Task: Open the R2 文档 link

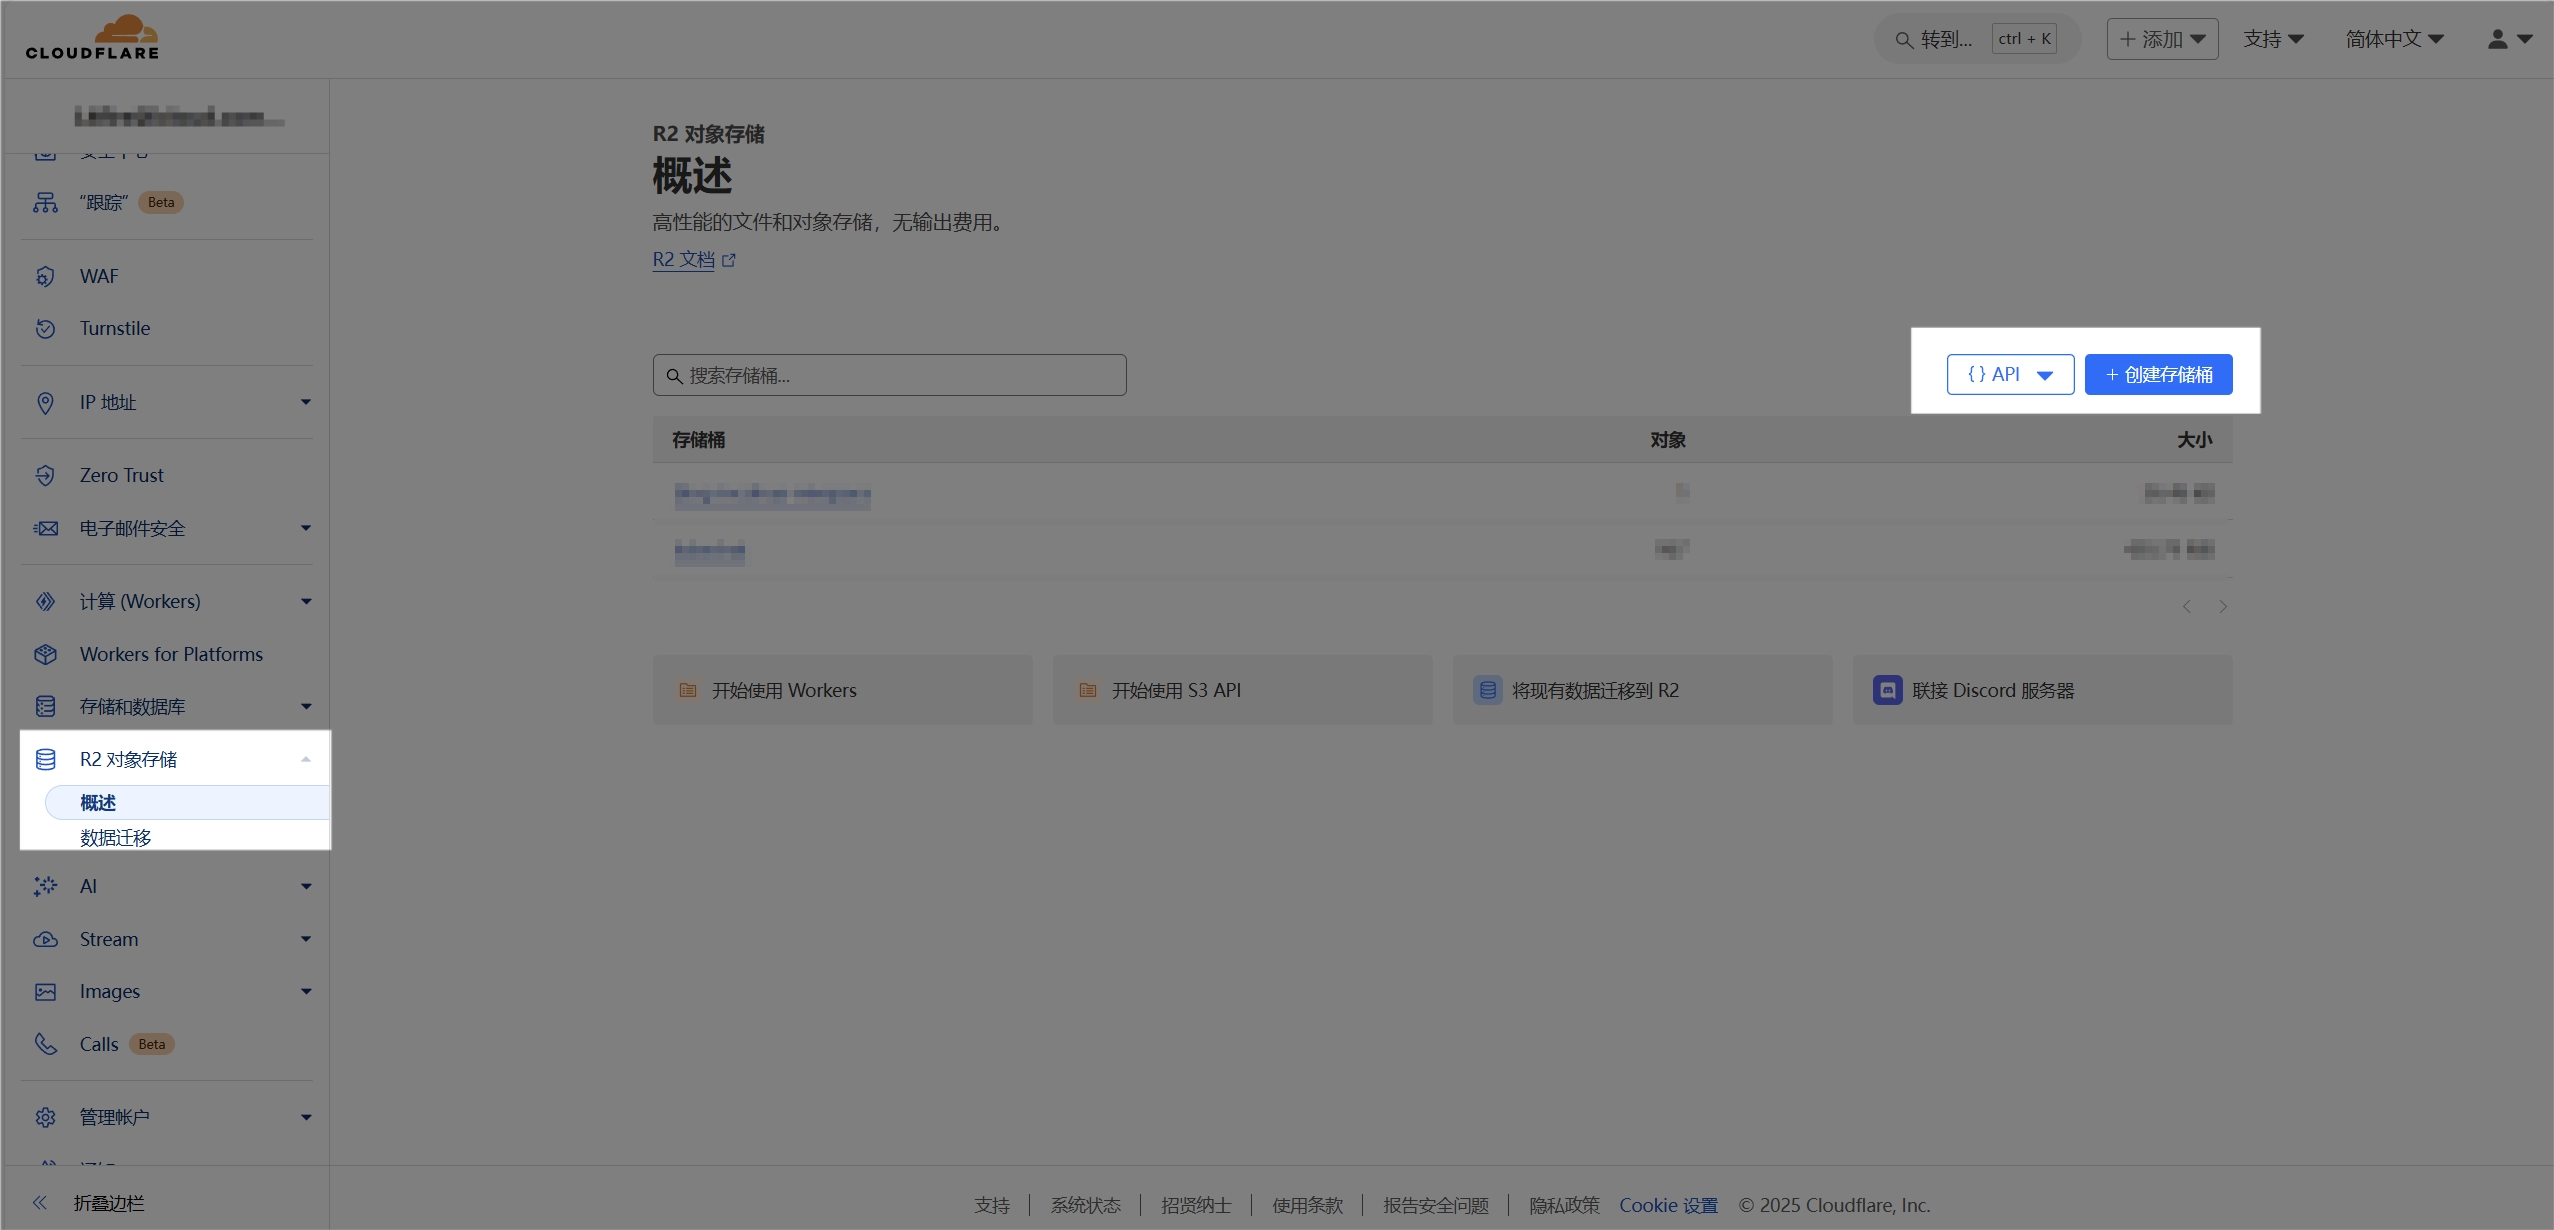Action: pos(684,260)
